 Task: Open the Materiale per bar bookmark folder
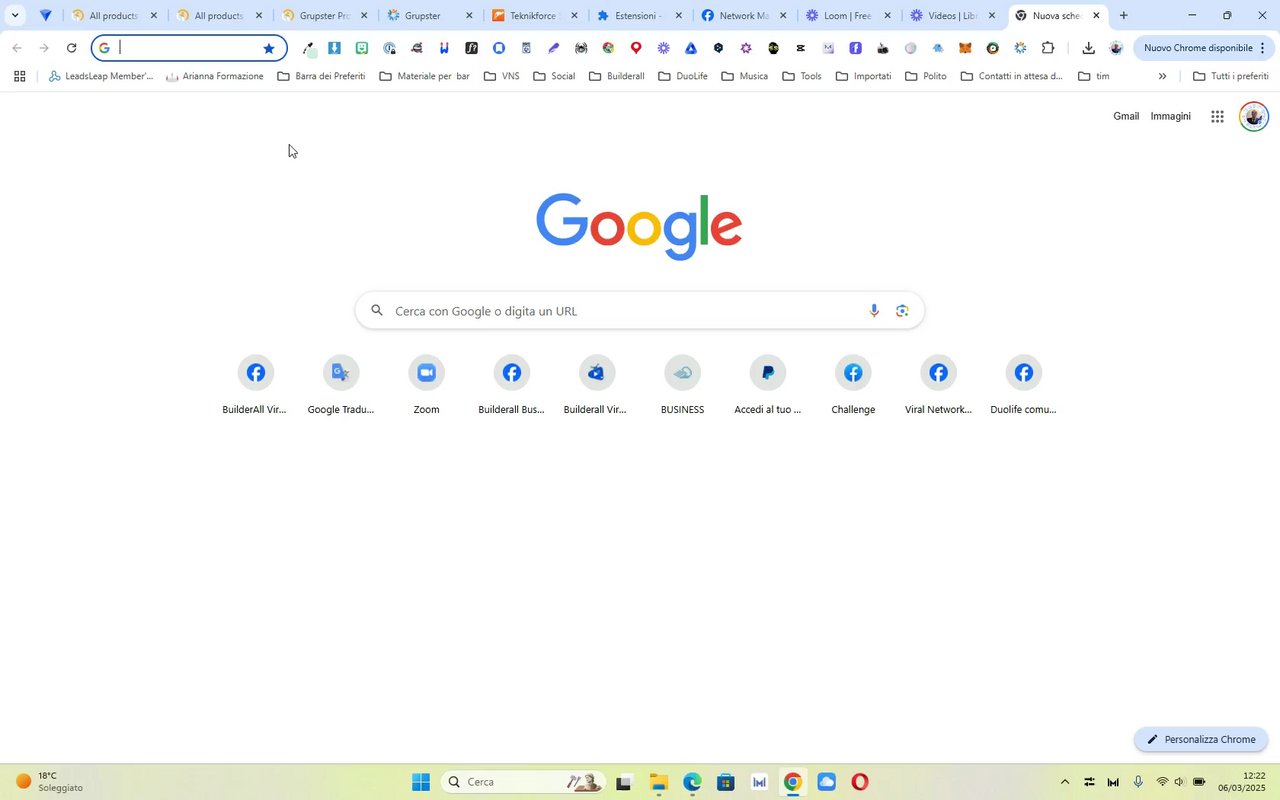tap(424, 76)
